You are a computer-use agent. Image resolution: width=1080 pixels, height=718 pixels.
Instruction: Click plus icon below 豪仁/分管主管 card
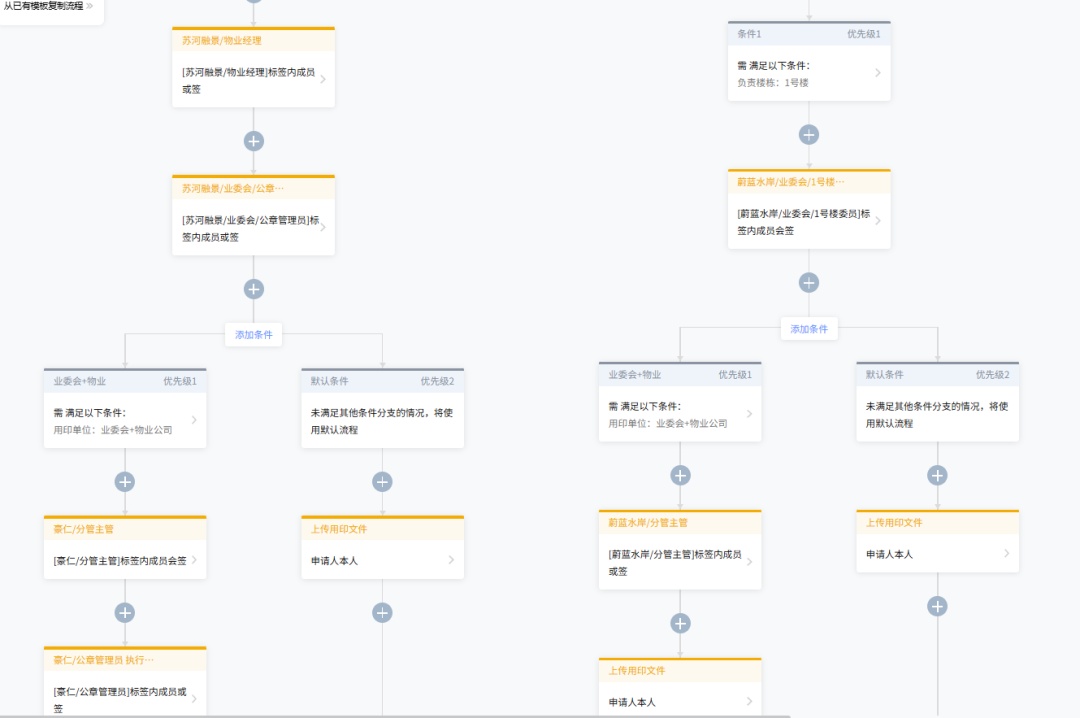(125, 613)
